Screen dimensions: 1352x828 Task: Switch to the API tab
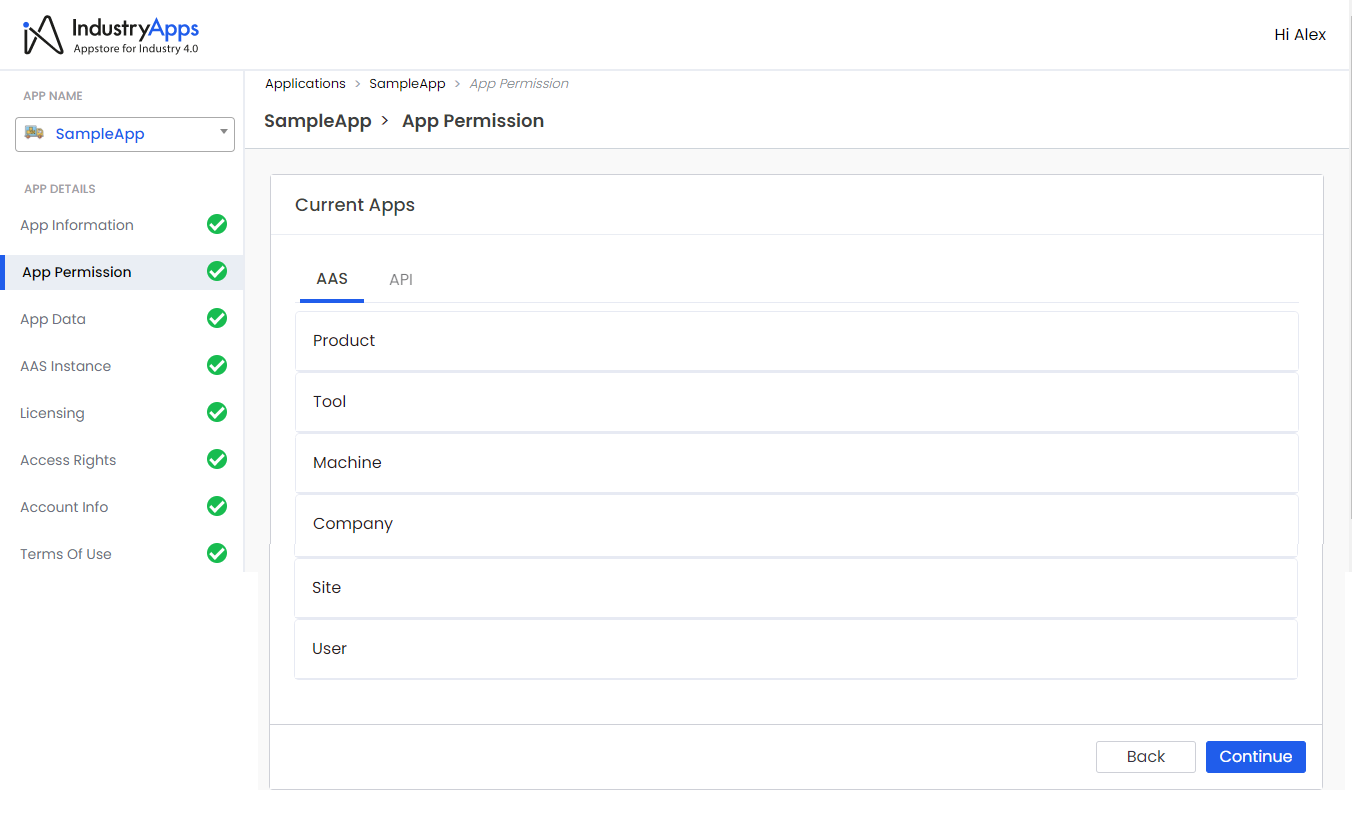(x=401, y=280)
